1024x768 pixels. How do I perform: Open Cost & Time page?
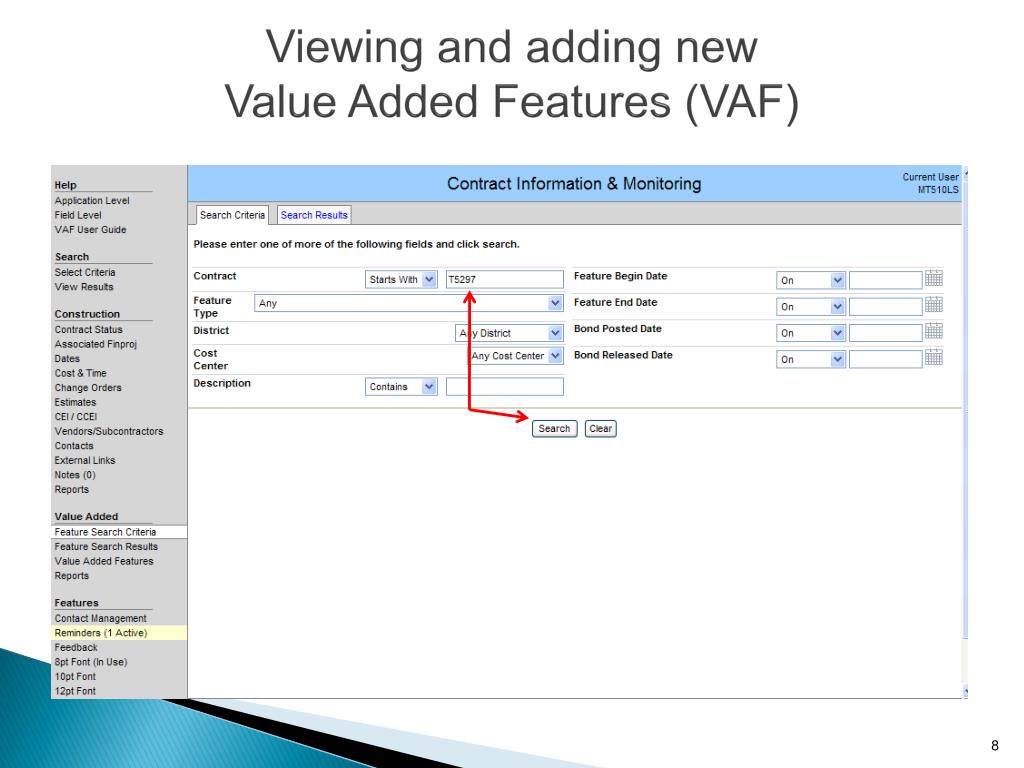80,373
